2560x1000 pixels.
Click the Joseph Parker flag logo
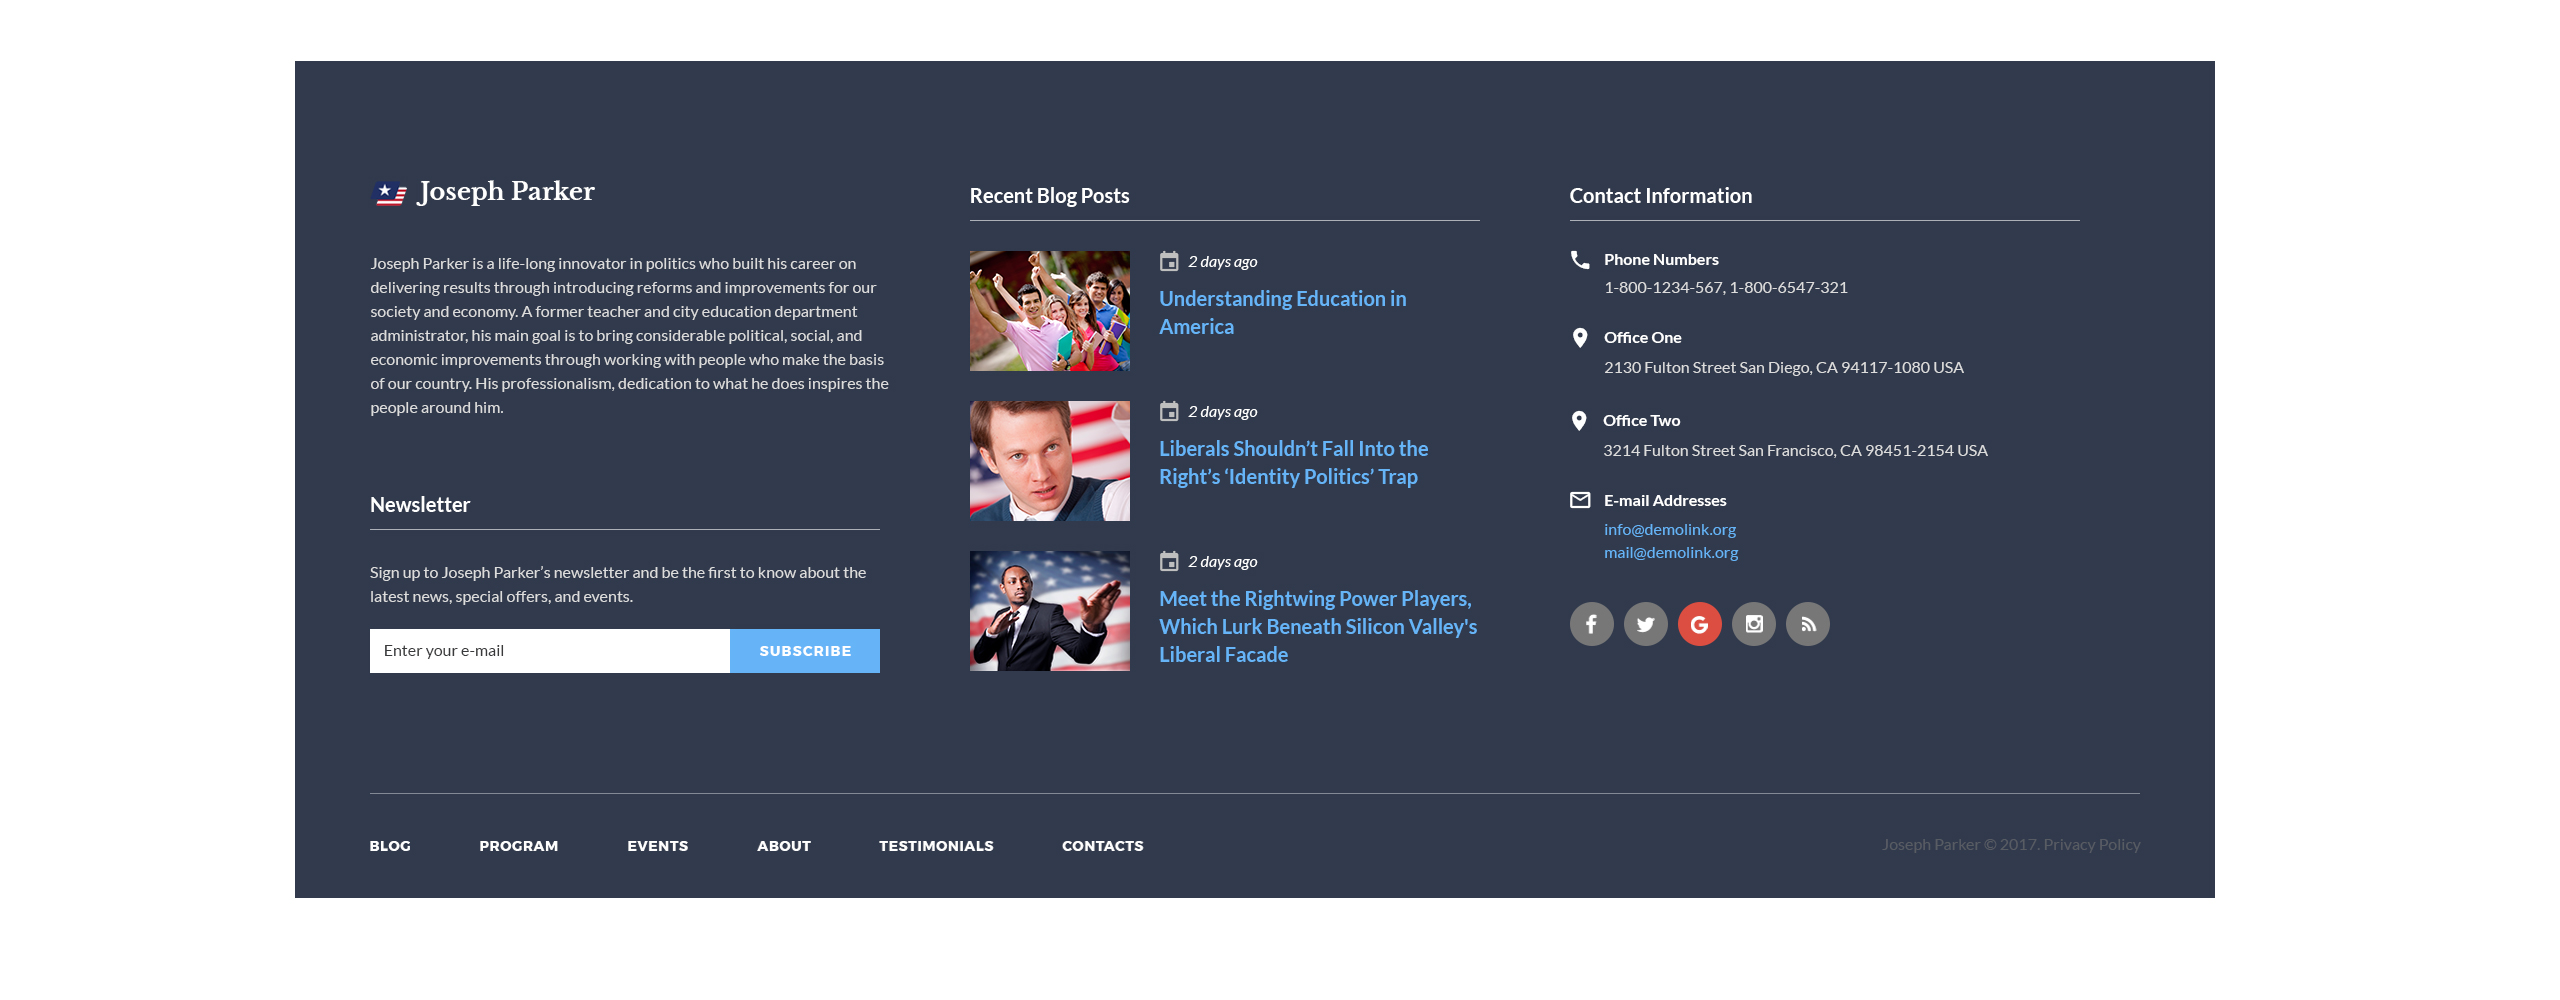389,192
